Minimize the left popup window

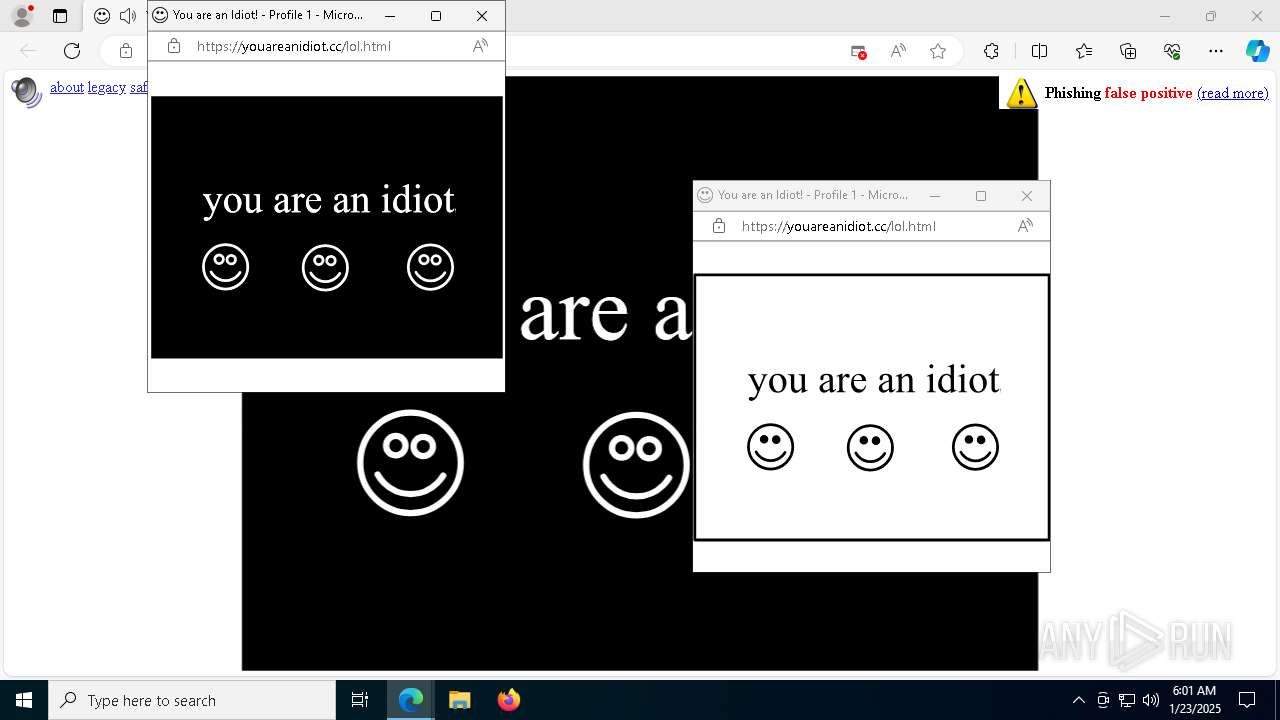coord(390,16)
